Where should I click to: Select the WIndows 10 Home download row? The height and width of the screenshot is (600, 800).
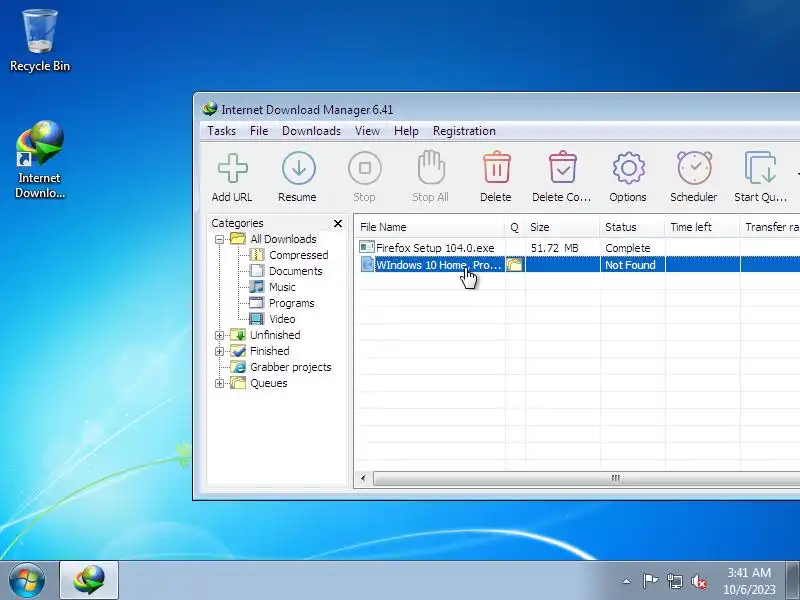click(577, 265)
